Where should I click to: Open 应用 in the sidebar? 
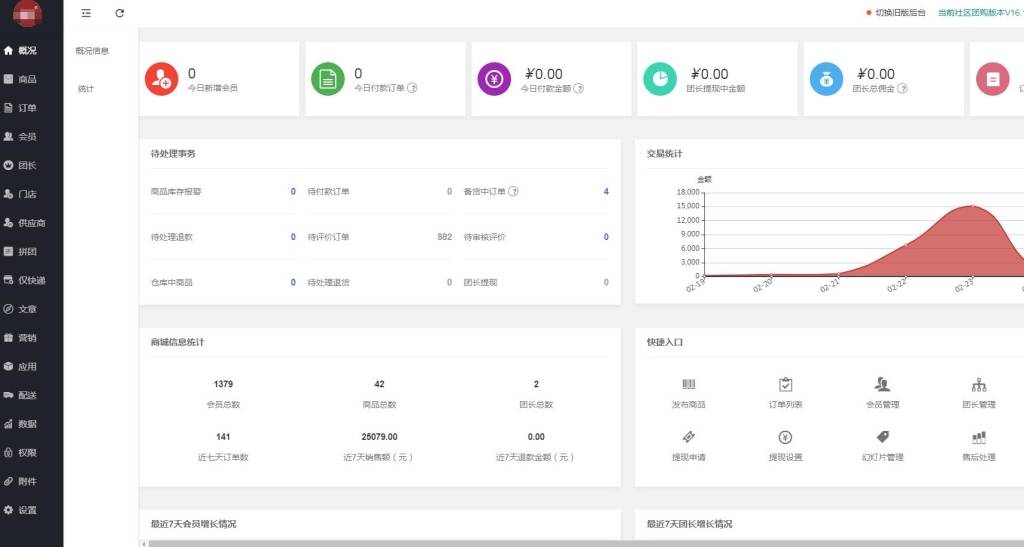point(27,366)
